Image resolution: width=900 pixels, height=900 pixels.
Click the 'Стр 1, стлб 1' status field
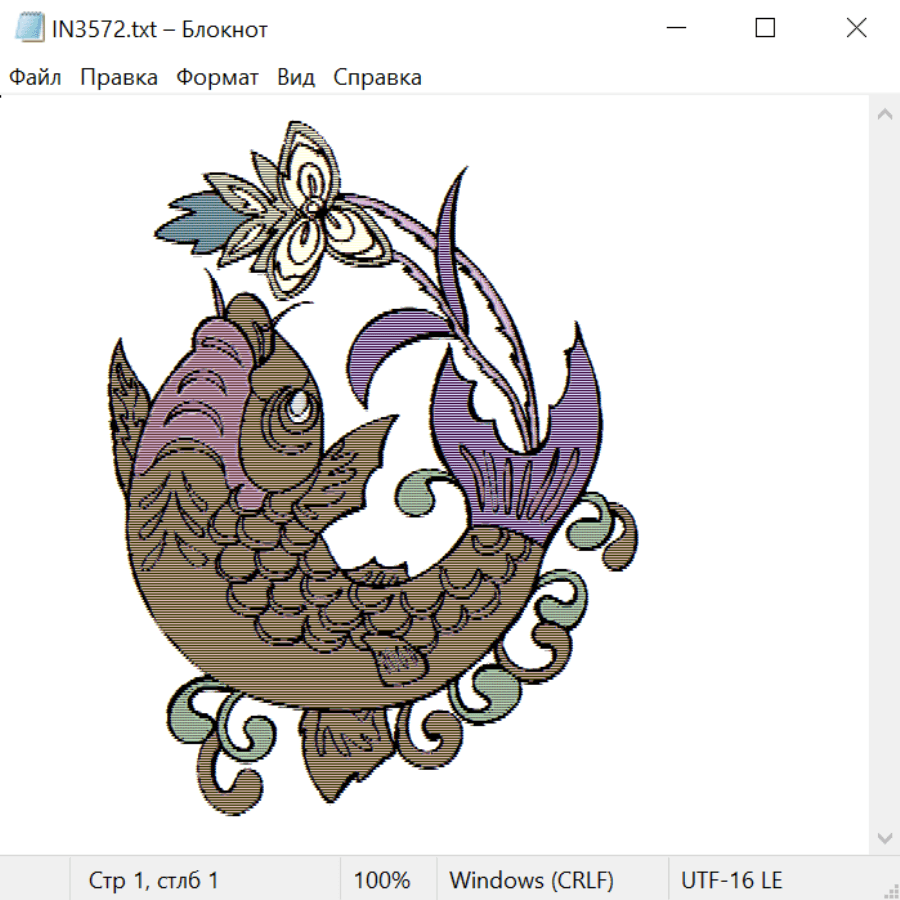click(153, 880)
